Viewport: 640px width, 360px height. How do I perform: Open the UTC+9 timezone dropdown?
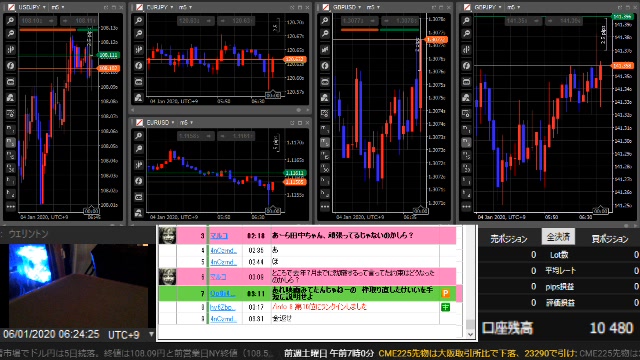151,335
